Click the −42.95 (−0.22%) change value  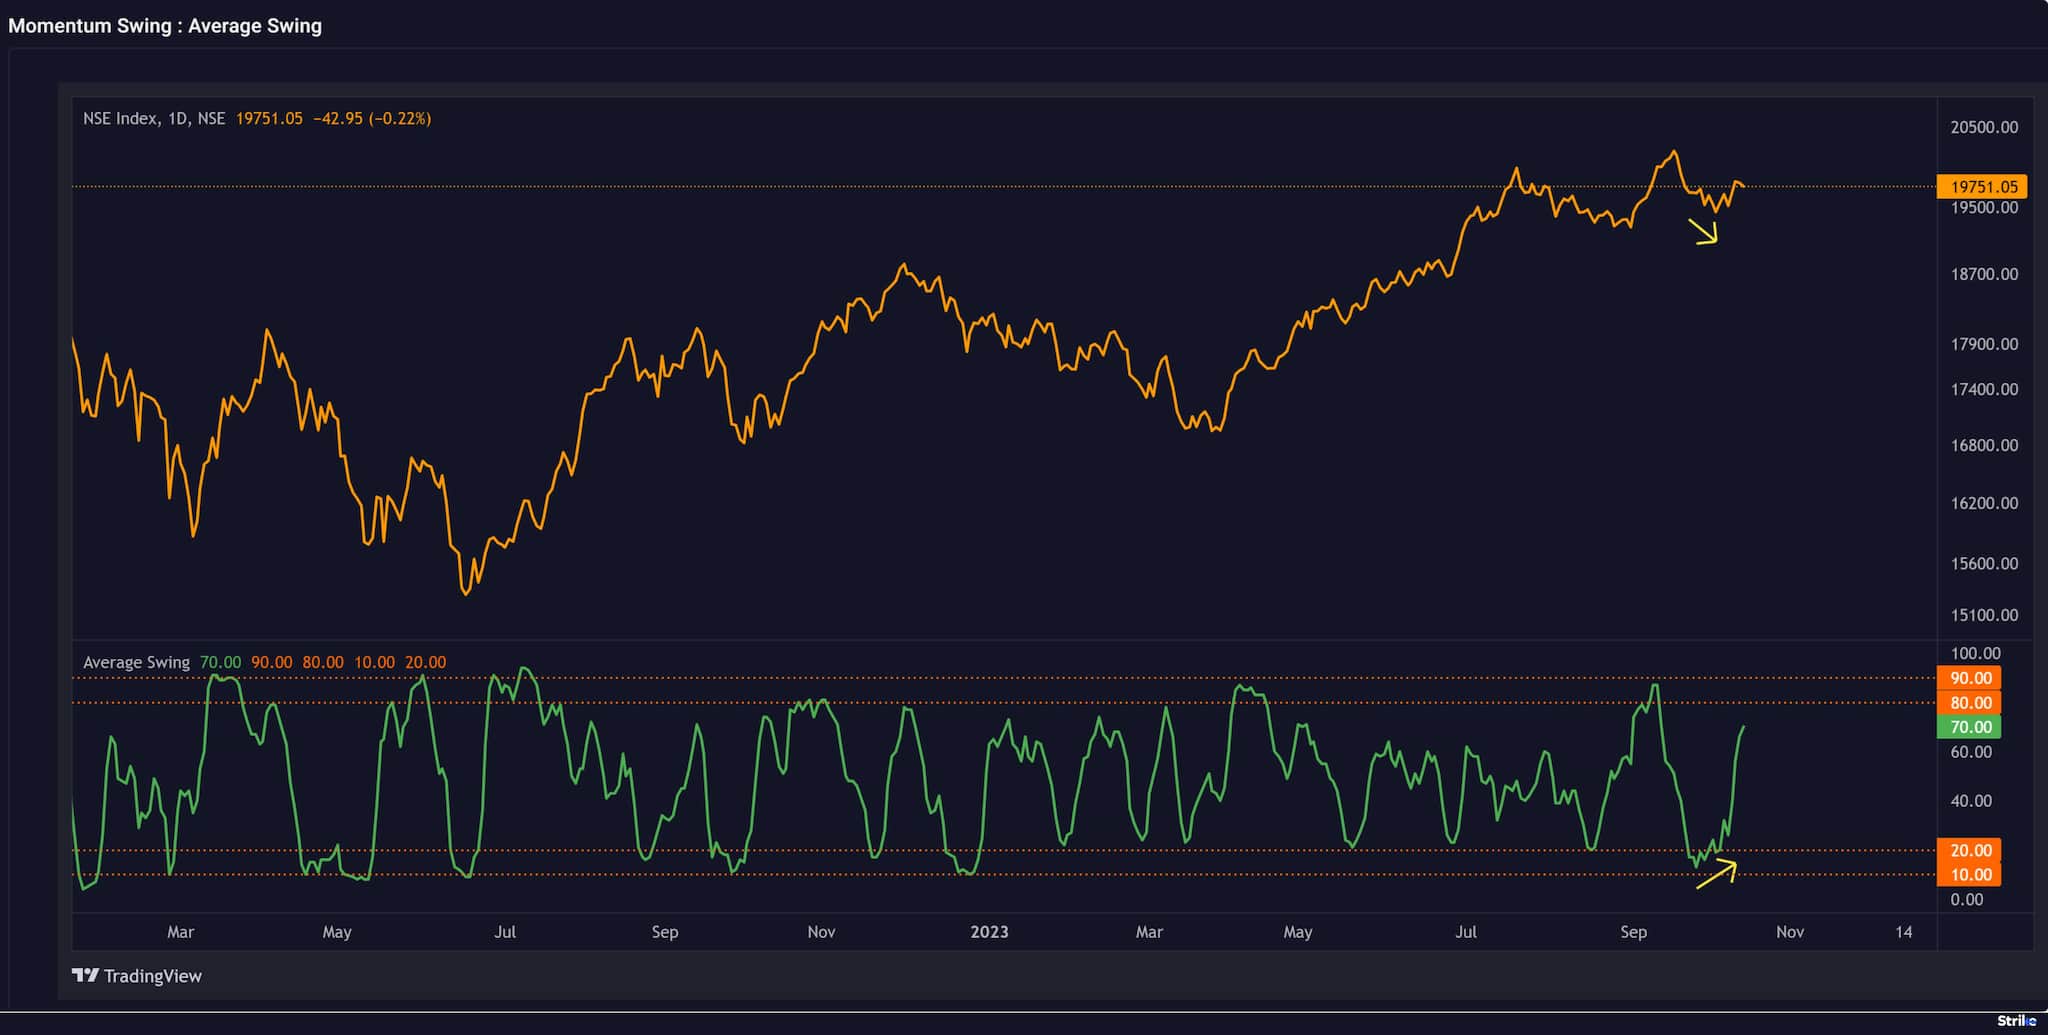[x=372, y=119]
